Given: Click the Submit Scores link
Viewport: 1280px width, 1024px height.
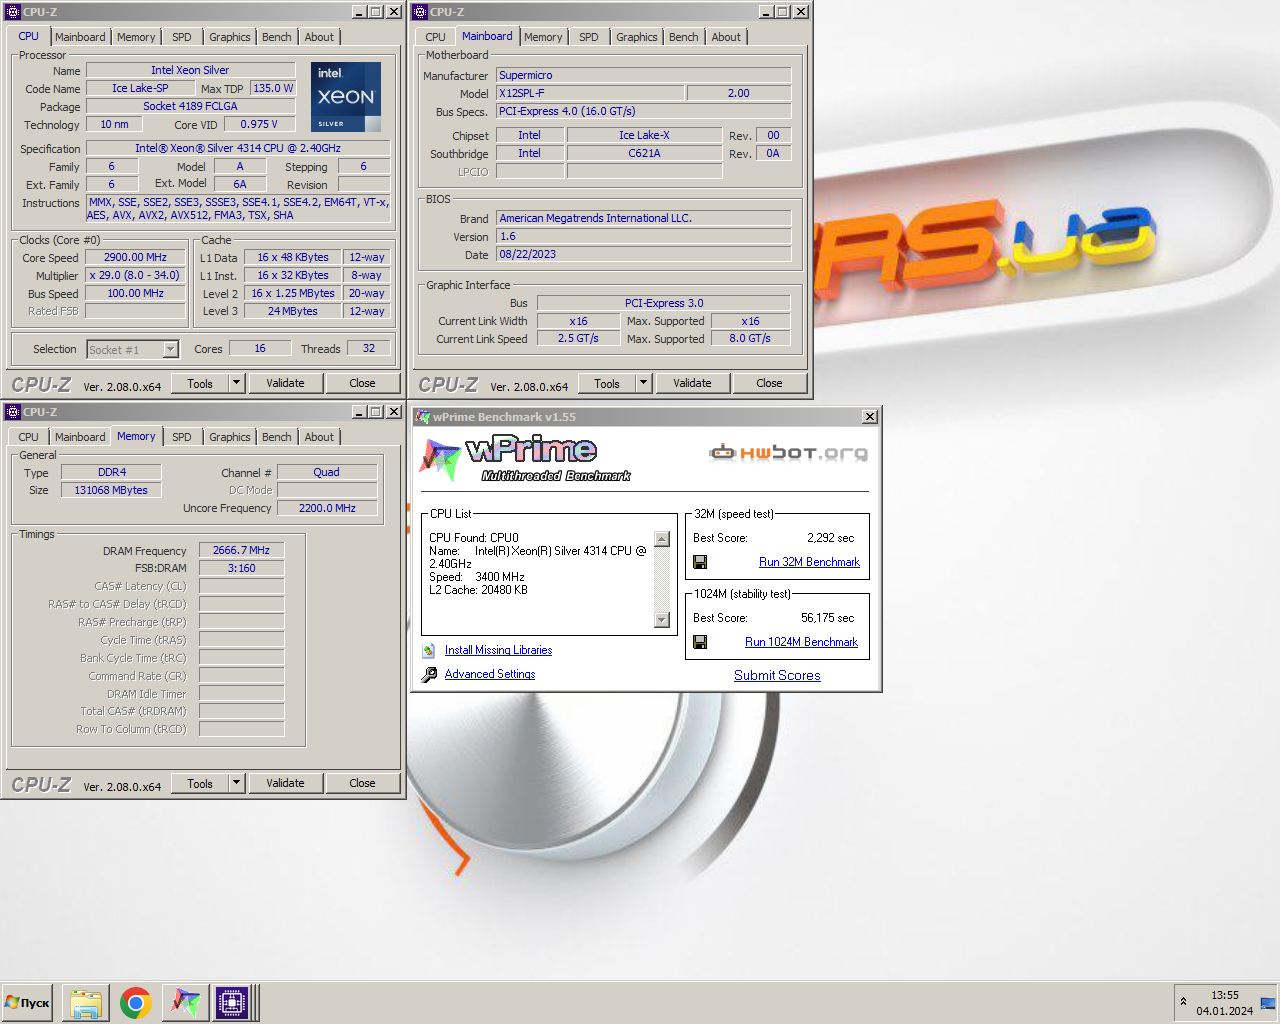Looking at the screenshot, I should [x=777, y=676].
